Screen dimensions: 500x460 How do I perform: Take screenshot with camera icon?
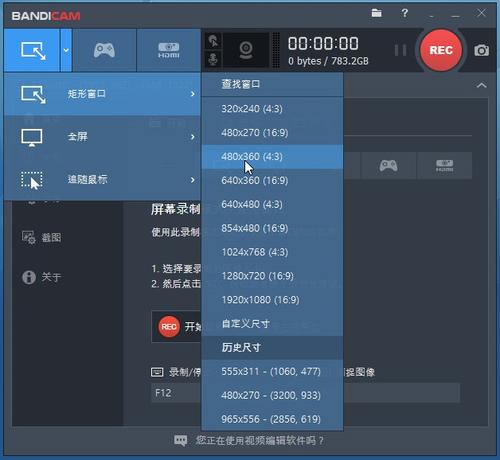point(482,50)
